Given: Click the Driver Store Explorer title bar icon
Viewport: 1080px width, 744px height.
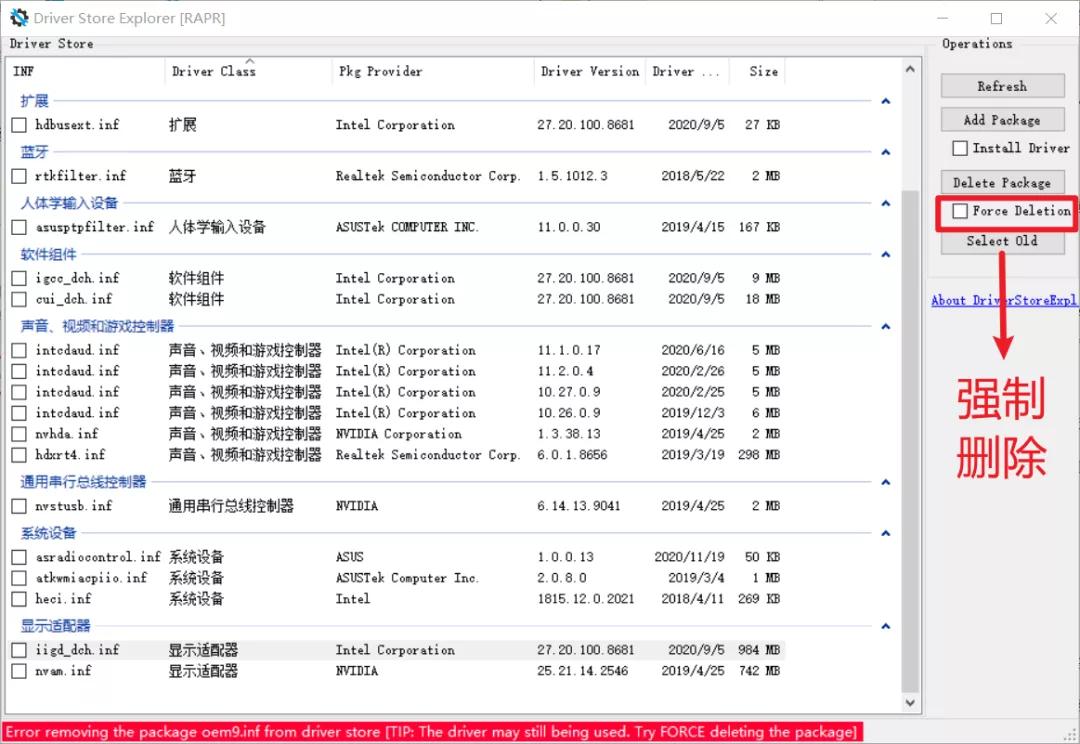Looking at the screenshot, I should coord(17,17).
